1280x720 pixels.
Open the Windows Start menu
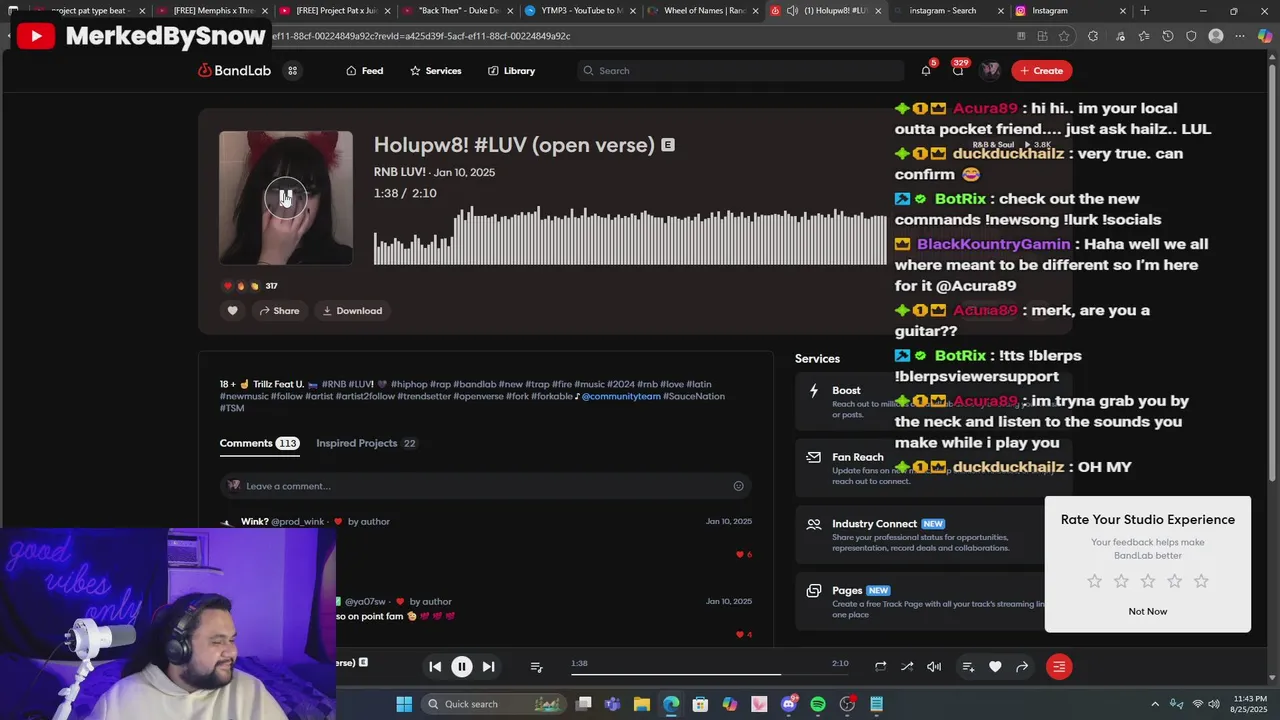click(404, 704)
